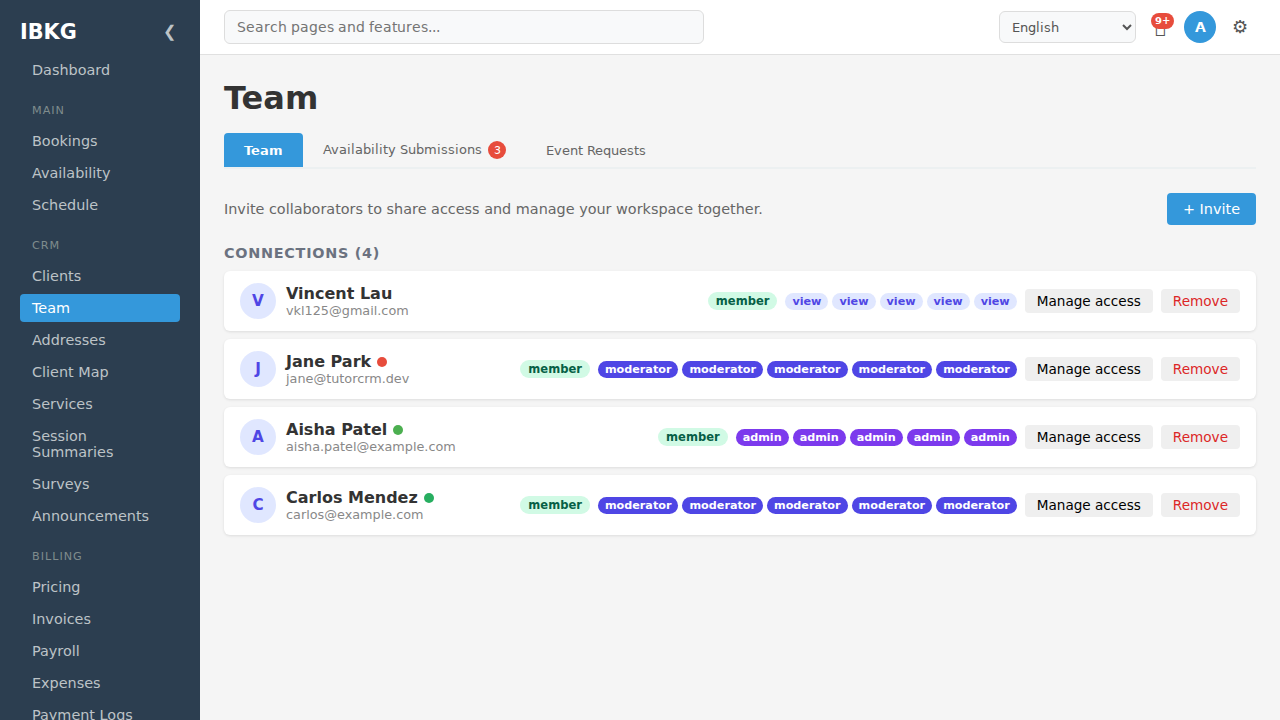Open Schedule in the sidebar

click(100, 205)
